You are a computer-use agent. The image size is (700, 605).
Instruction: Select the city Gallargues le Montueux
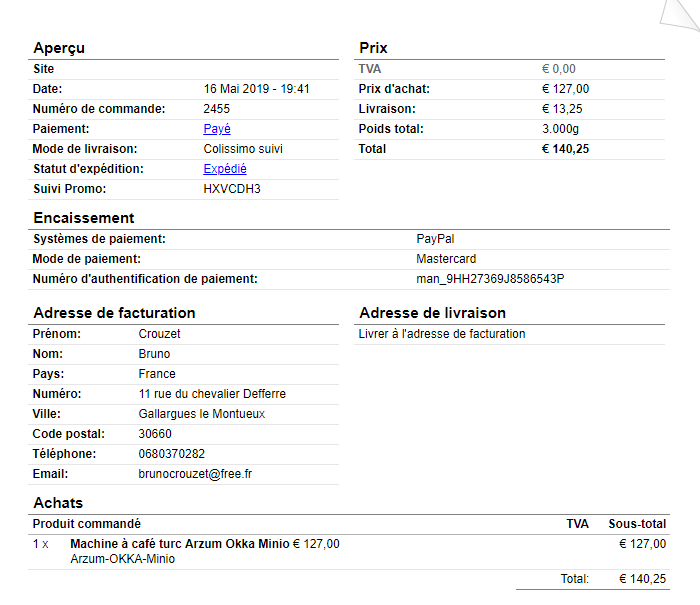(202, 414)
